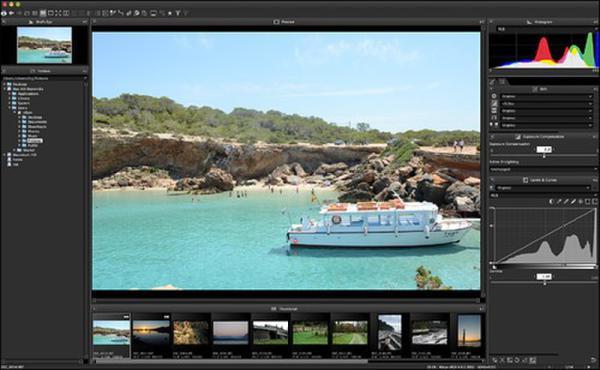Toggle the label badge on the sunset thumbnail
The image size is (600, 370).
point(166,317)
